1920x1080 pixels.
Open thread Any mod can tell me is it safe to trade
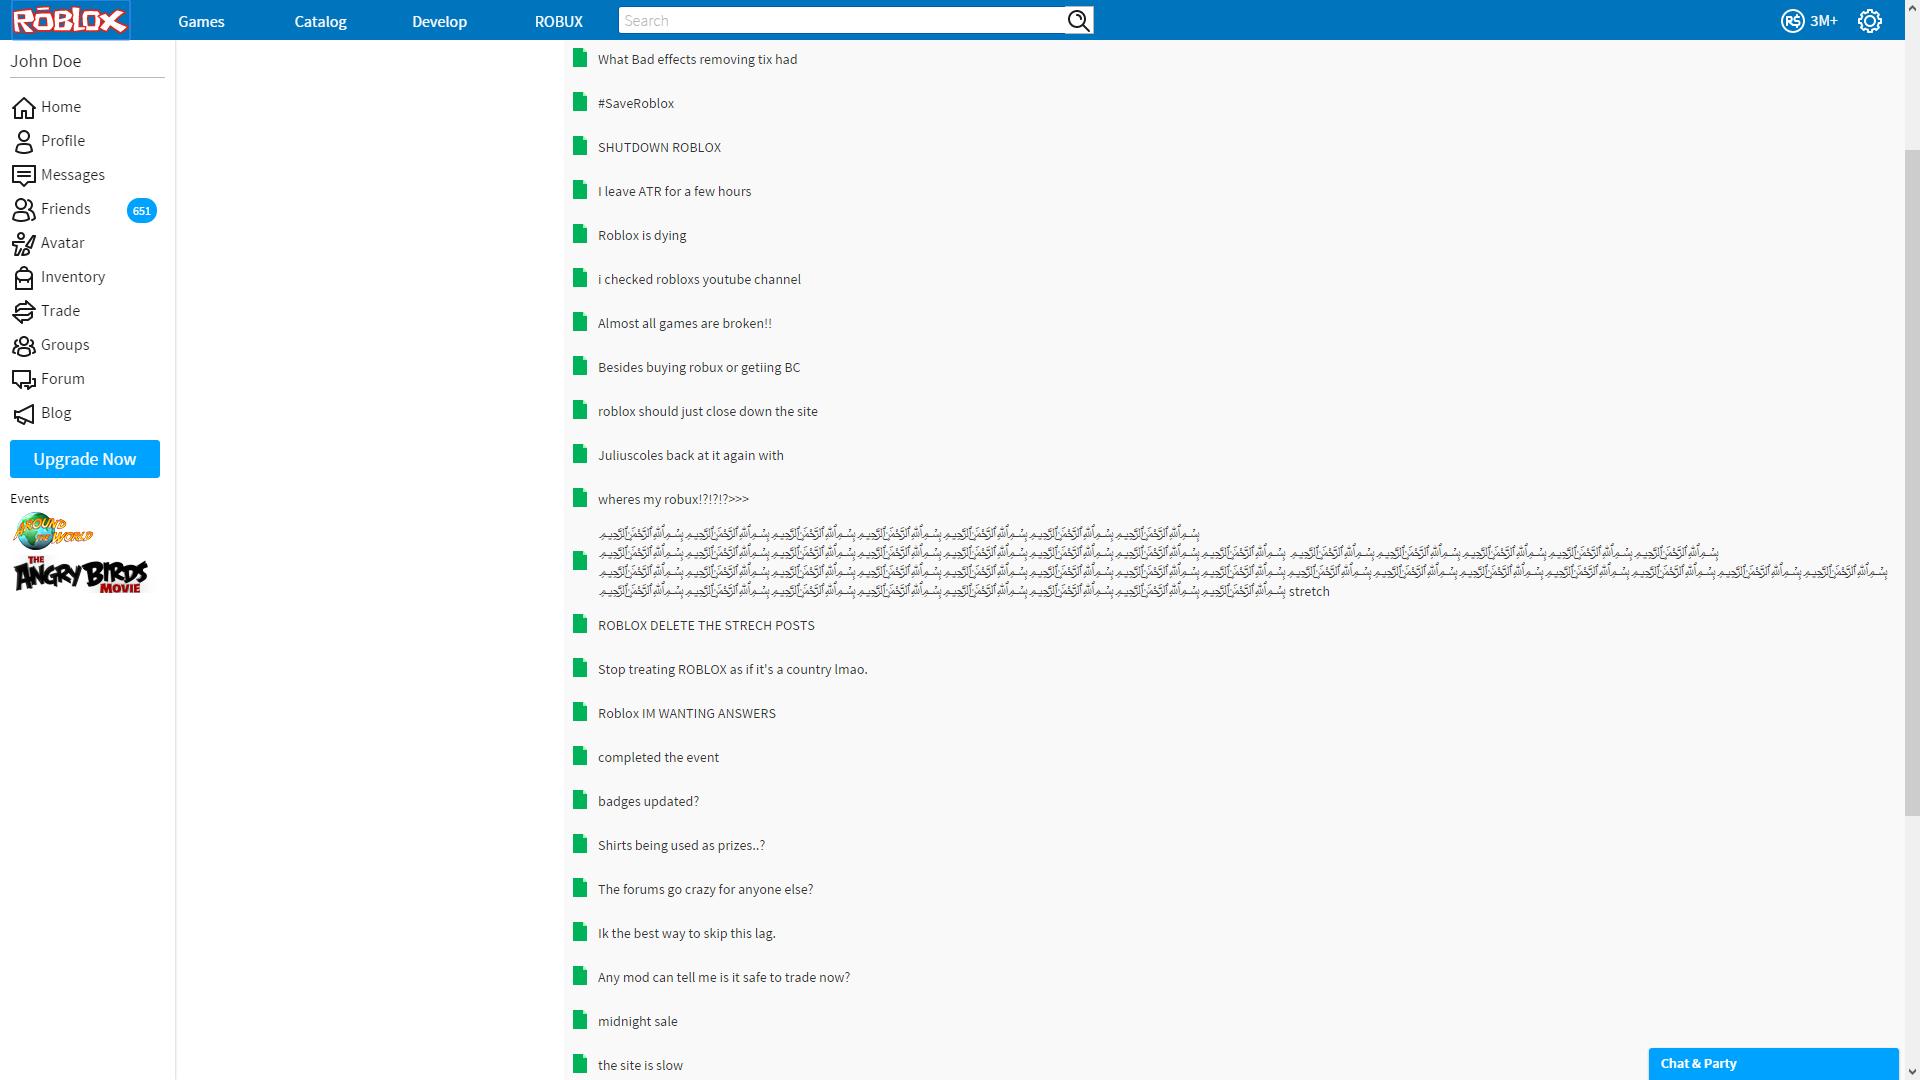(x=724, y=978)
